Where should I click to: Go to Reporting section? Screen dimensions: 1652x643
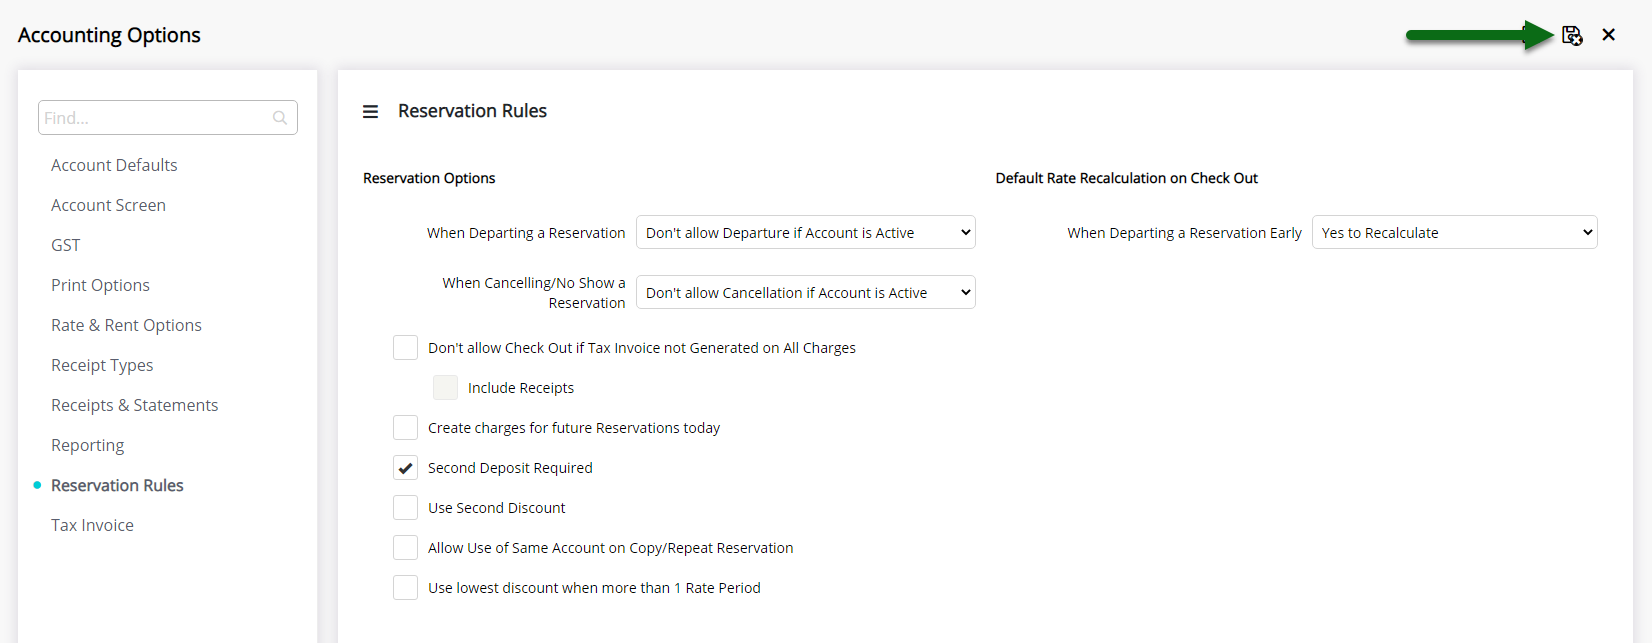[87, 445]
